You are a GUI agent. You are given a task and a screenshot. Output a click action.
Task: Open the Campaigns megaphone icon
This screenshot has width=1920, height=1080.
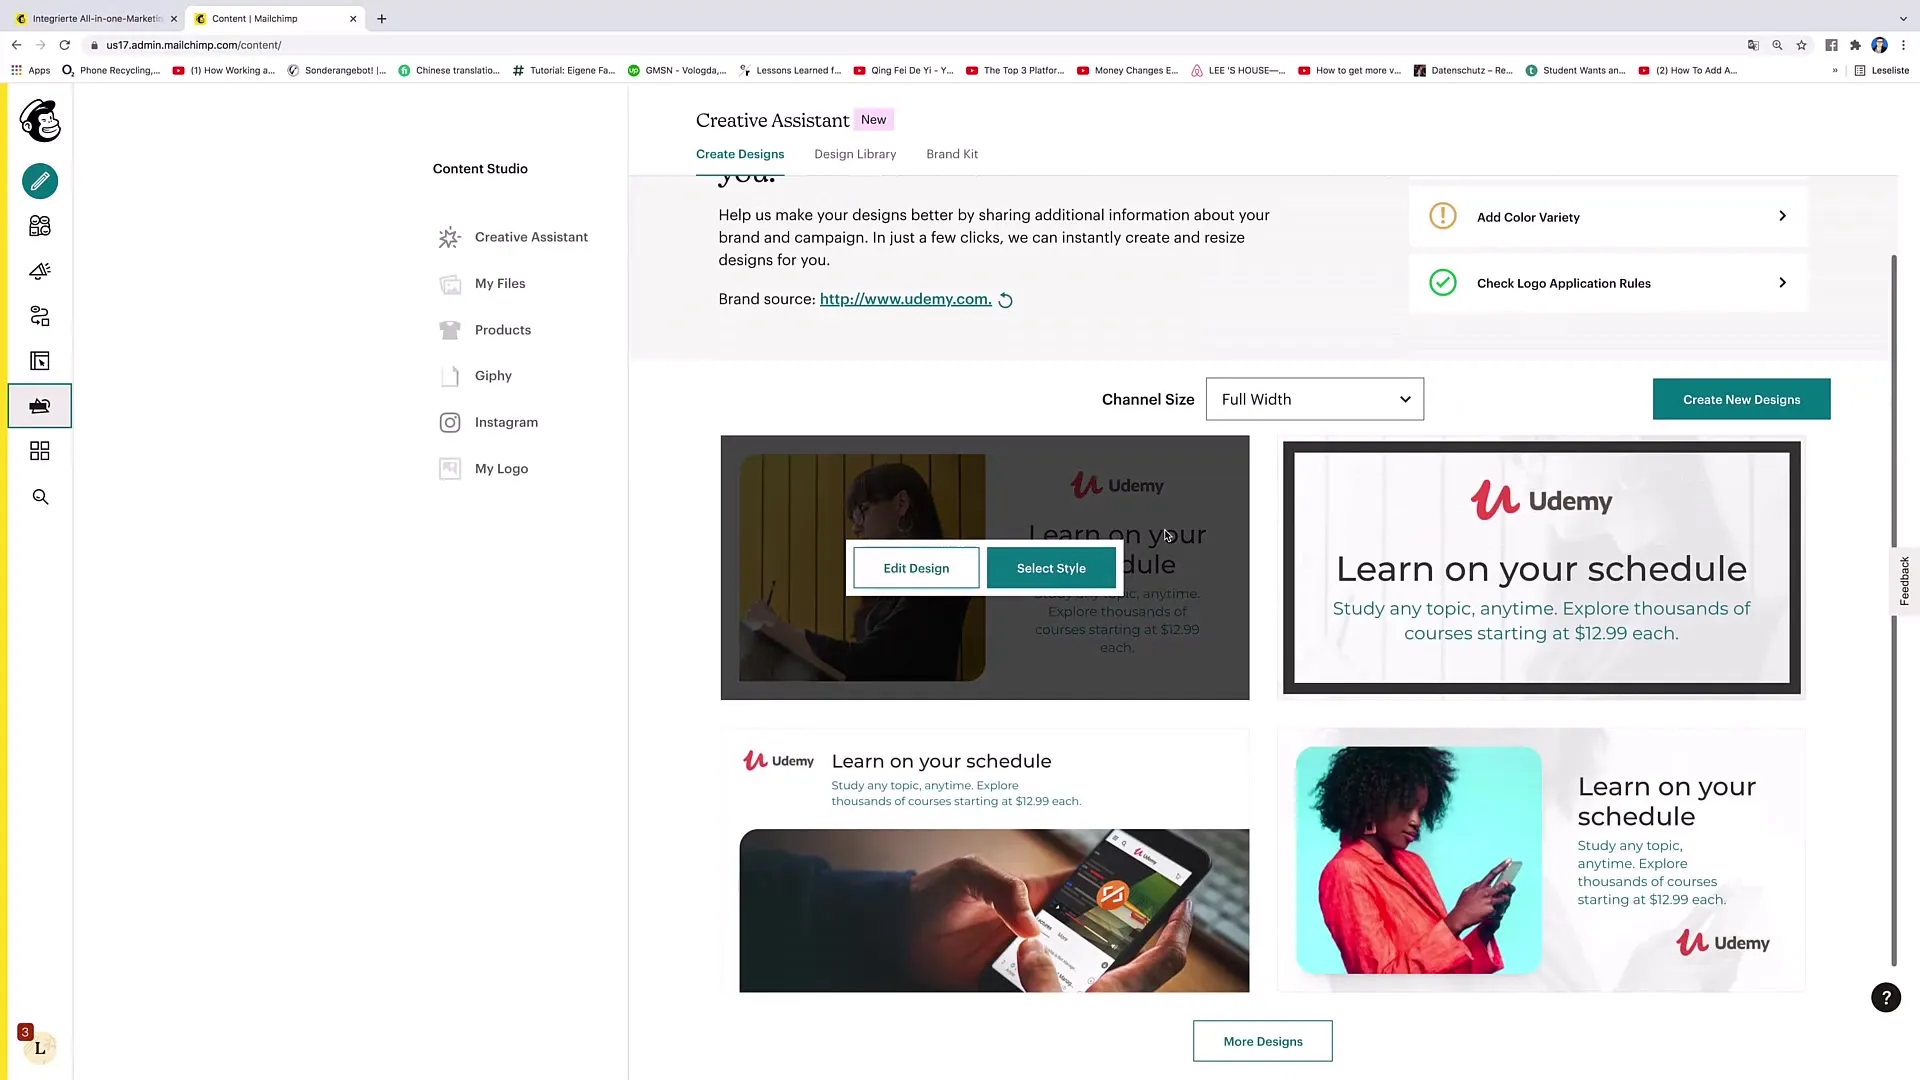(x=40, y=271)
